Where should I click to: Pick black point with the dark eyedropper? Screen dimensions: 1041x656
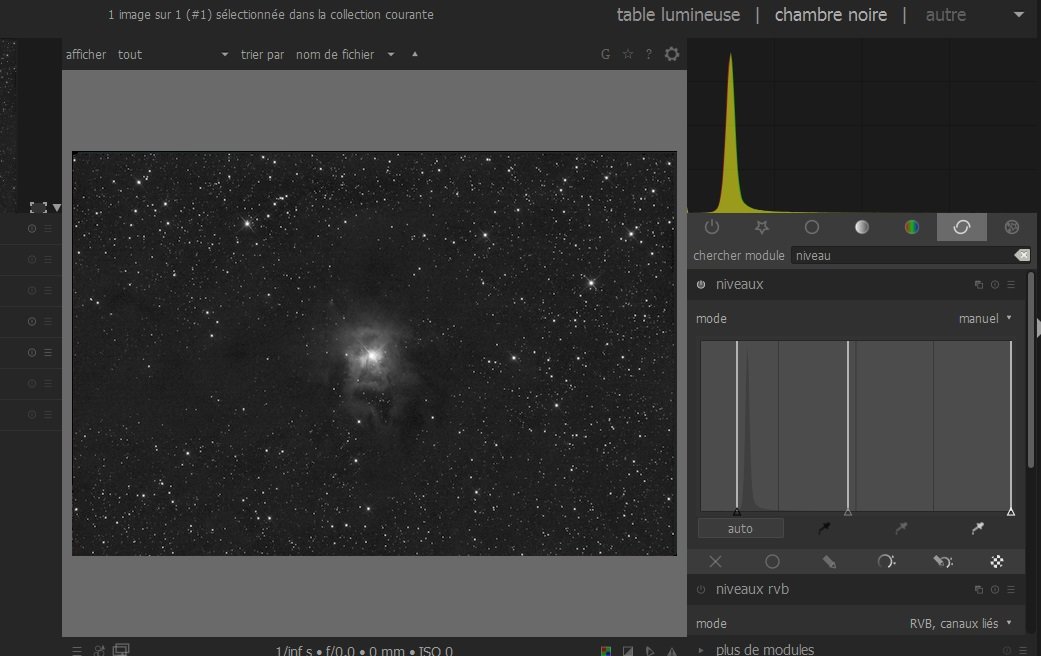pos(824,528)
